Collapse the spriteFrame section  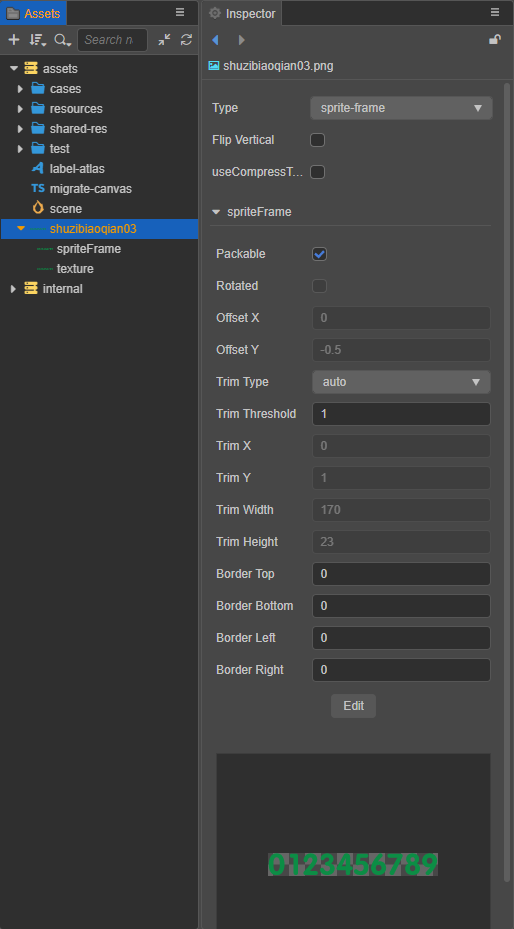216,212
